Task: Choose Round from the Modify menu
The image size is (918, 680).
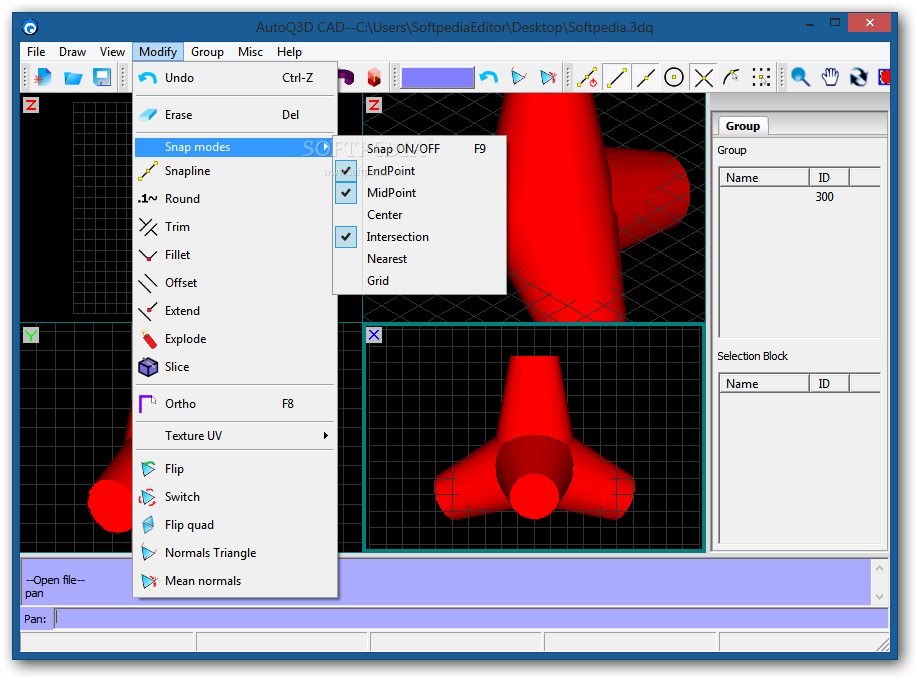Action: coord(235,199)
